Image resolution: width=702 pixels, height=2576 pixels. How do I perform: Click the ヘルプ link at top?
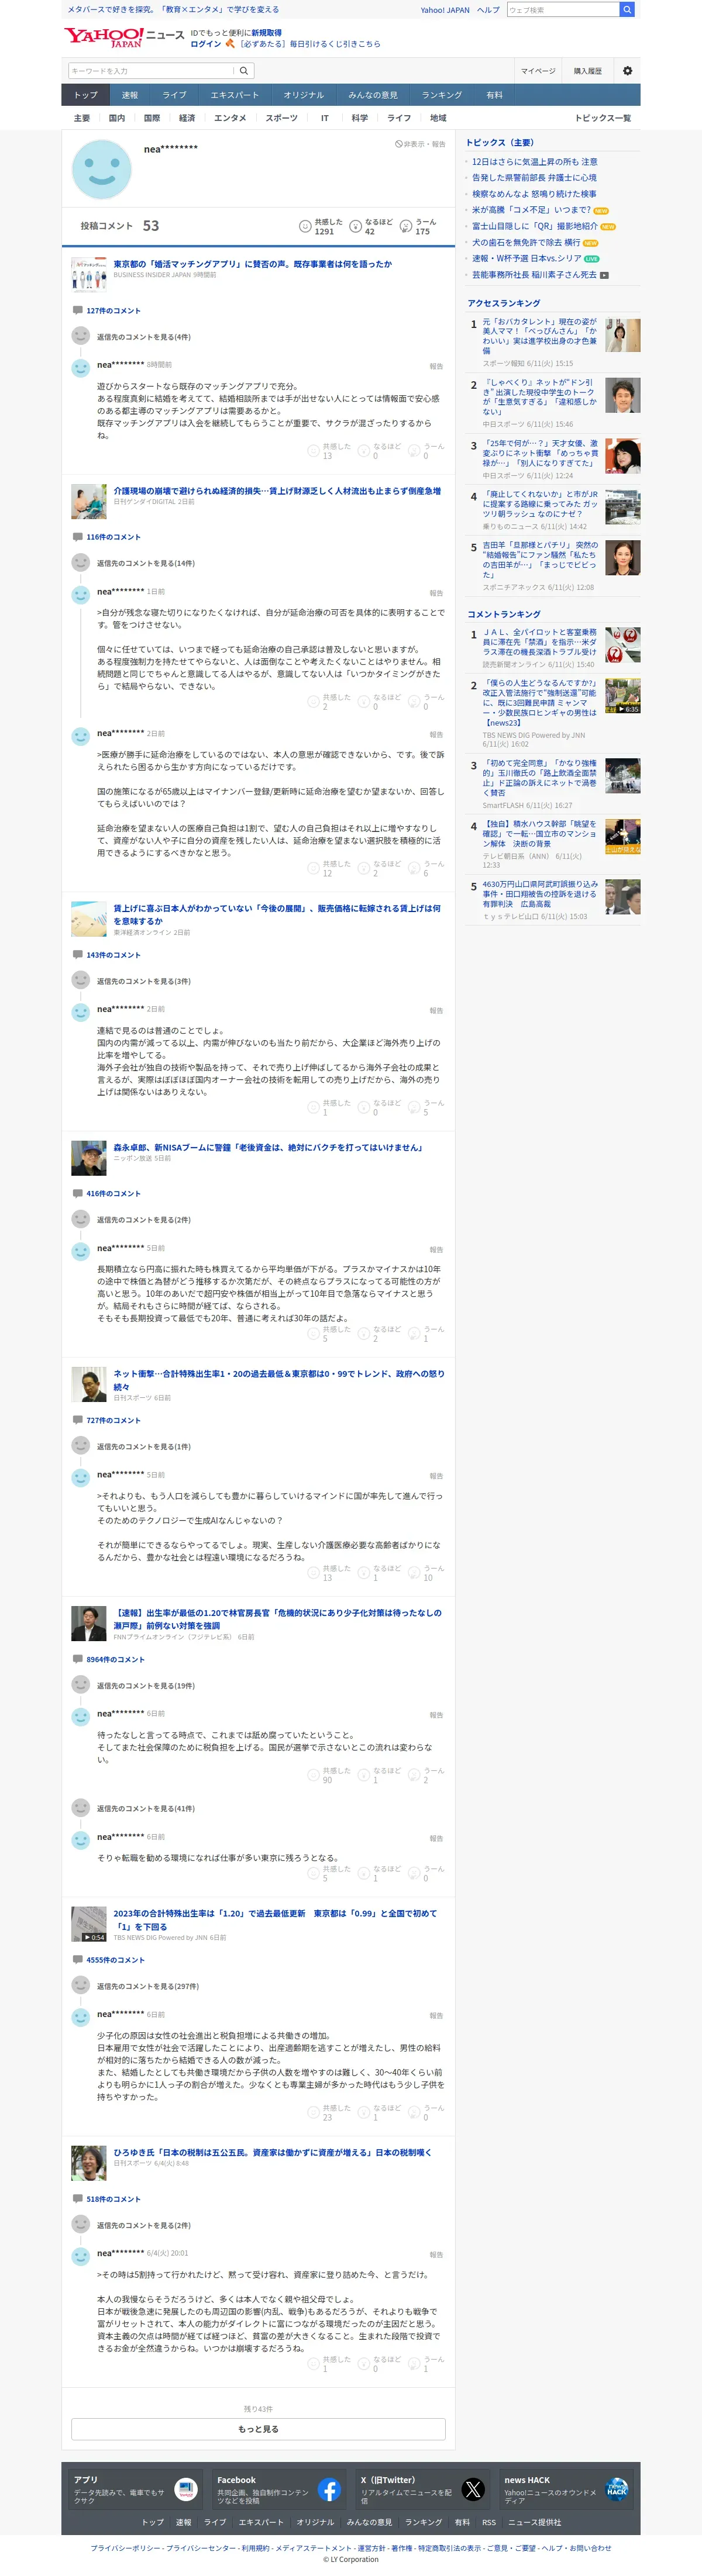(x=488, y=10)
